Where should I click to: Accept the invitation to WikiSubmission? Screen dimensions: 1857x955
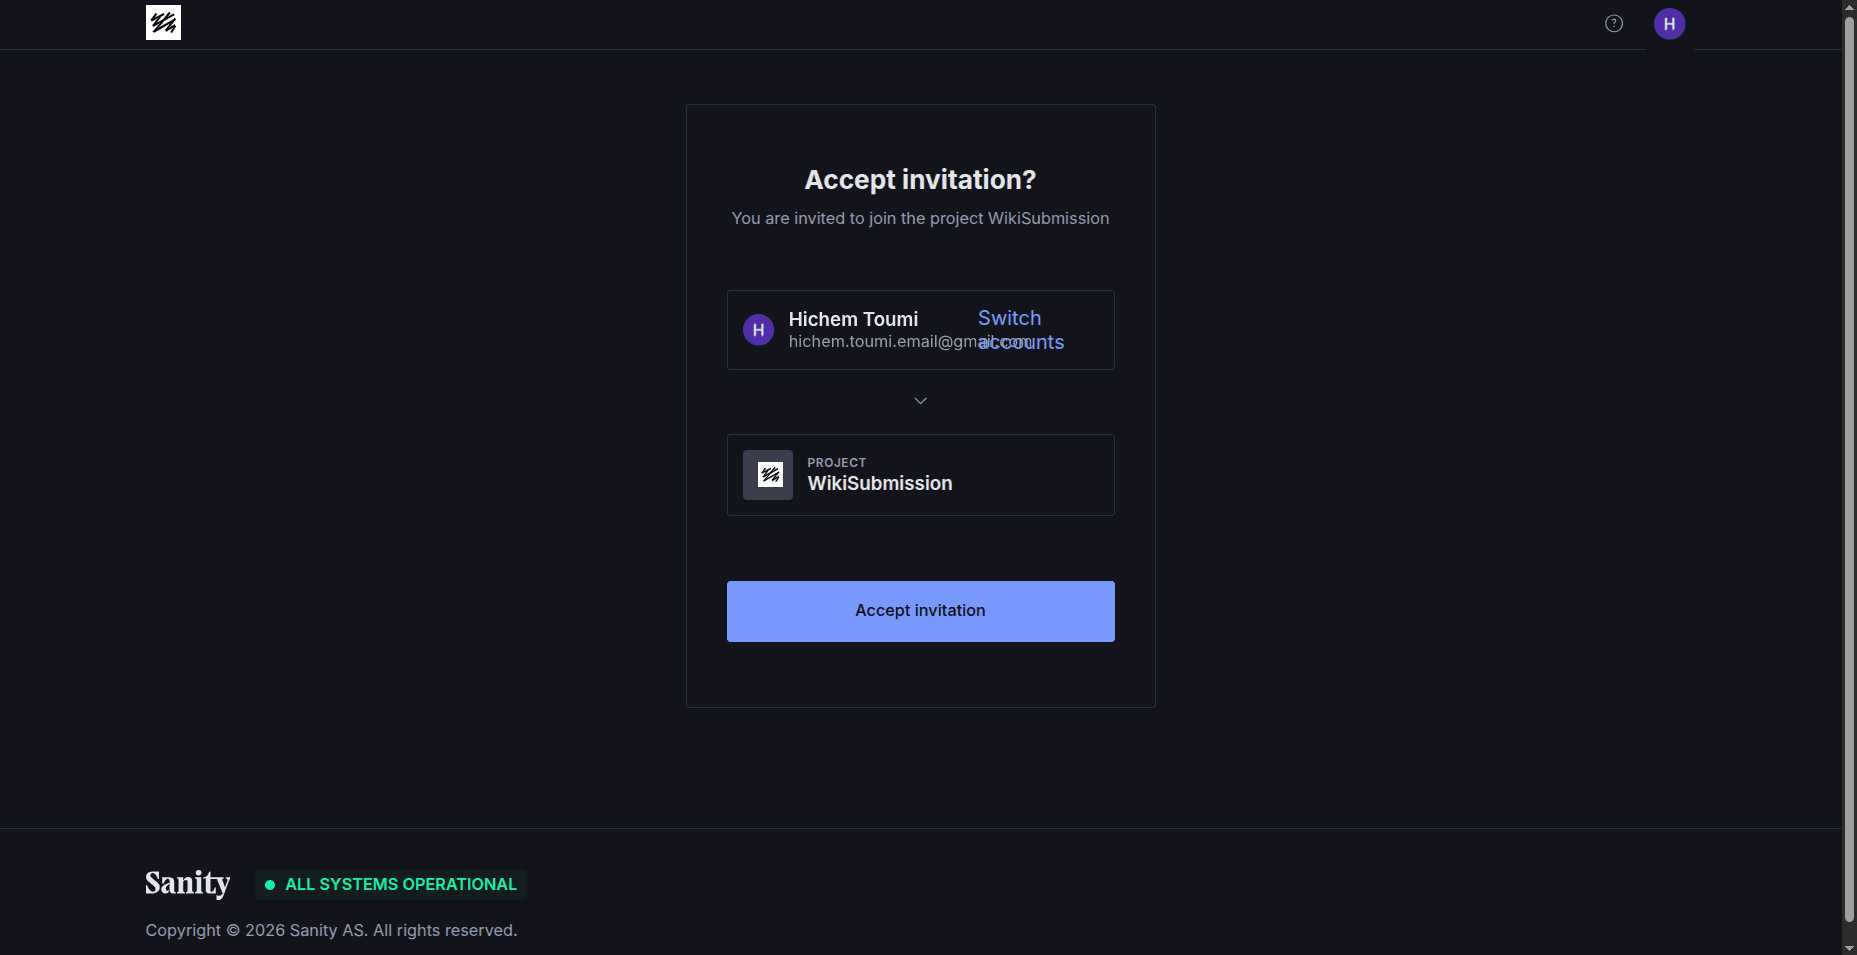[x=920, y=610]
